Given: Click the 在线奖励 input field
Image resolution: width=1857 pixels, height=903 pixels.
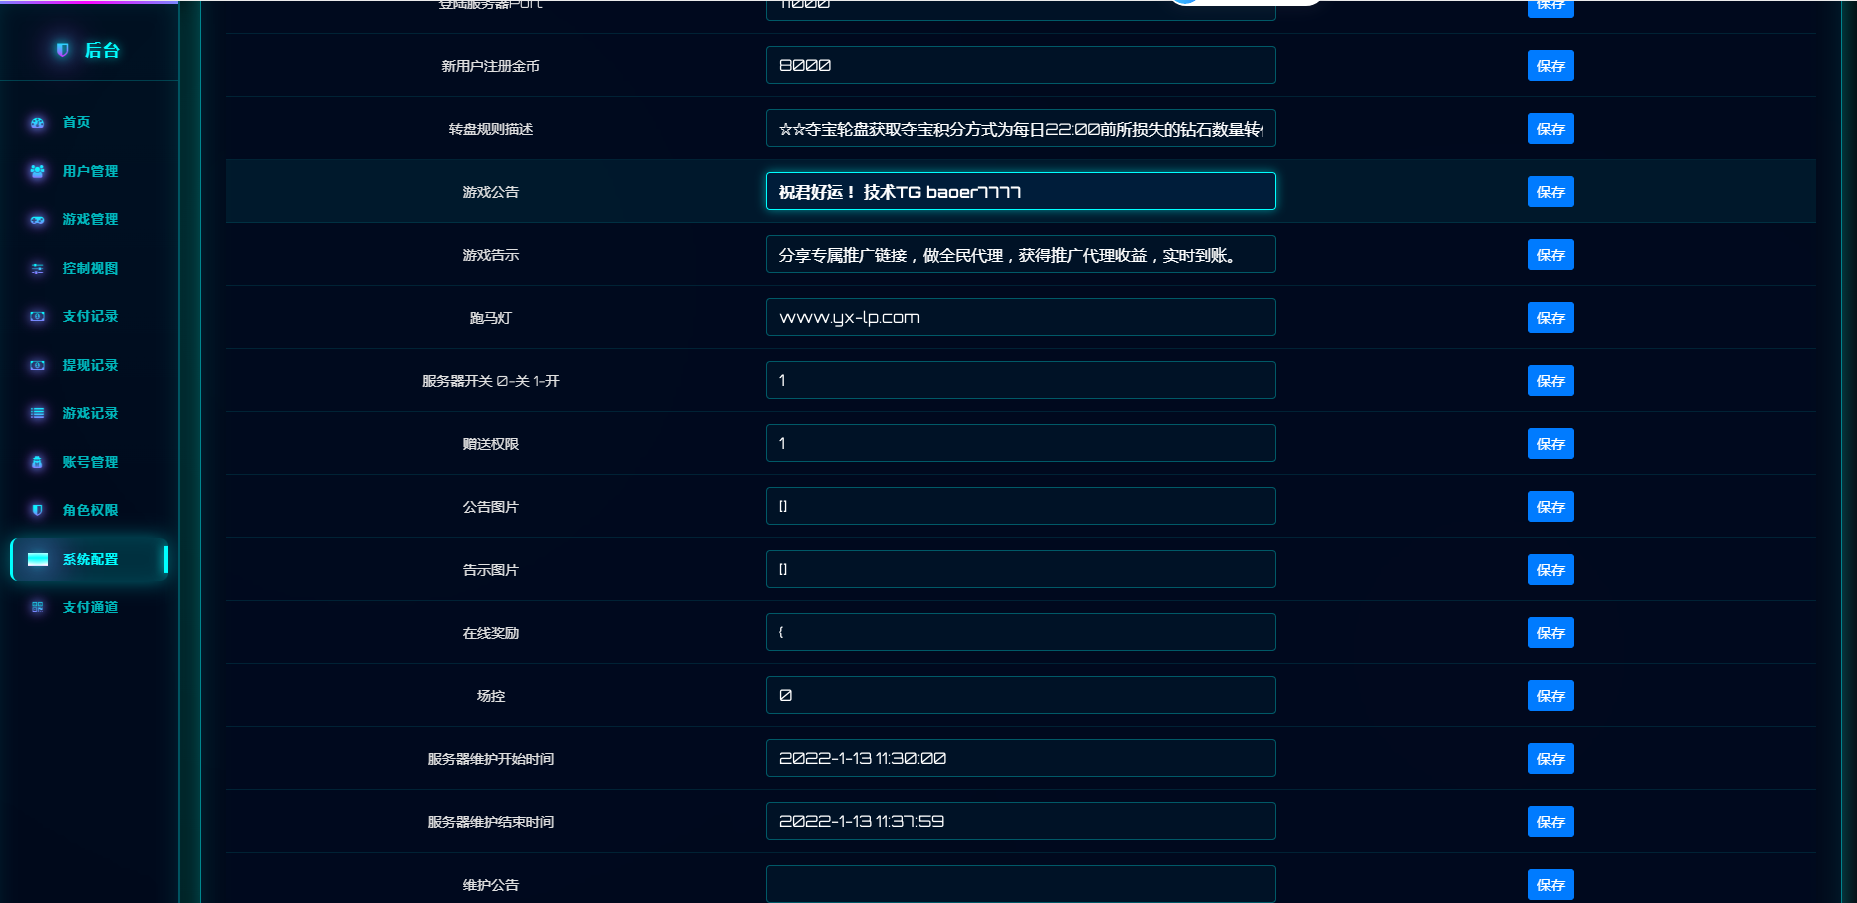Looking at the screenshot, I should (x=1020, y=632).
